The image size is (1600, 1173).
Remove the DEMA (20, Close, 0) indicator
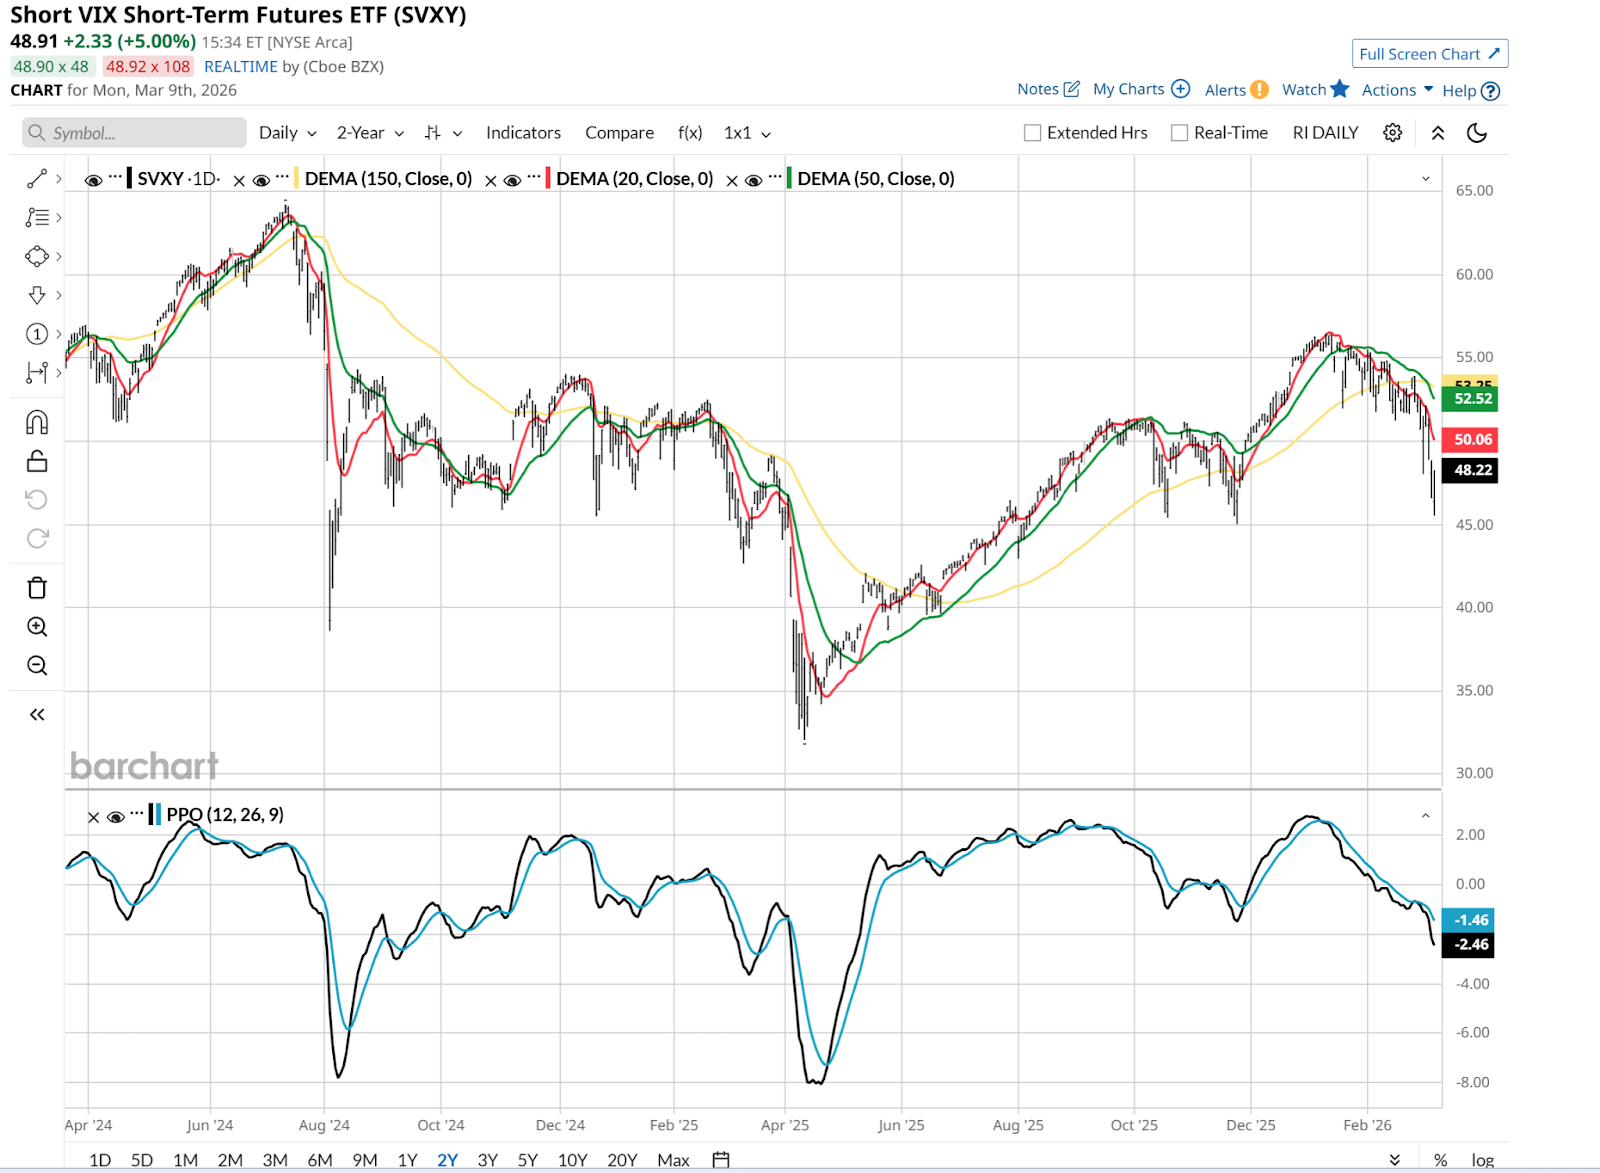491,180
